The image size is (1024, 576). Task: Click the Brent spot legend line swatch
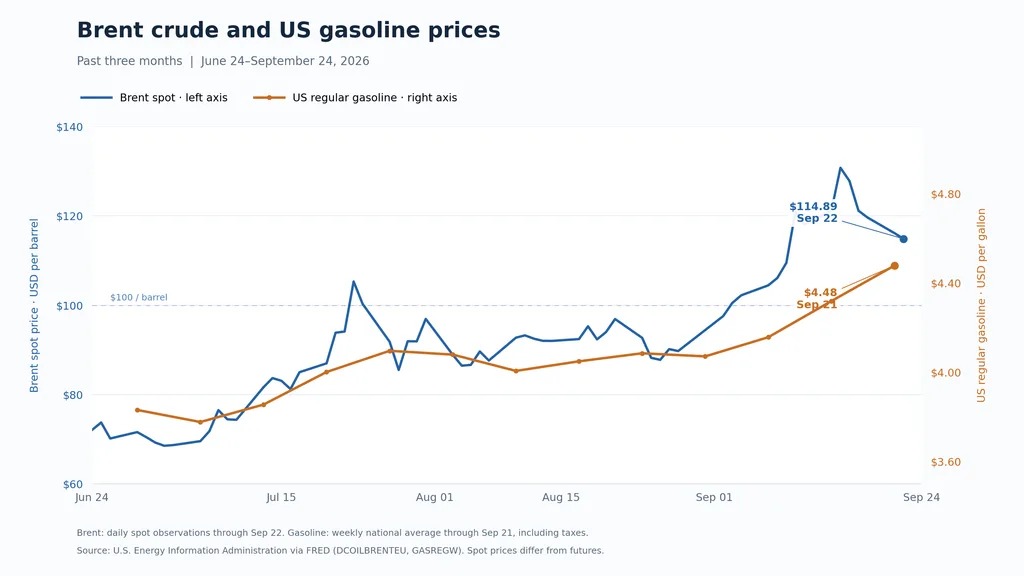[x=97, y=98]
